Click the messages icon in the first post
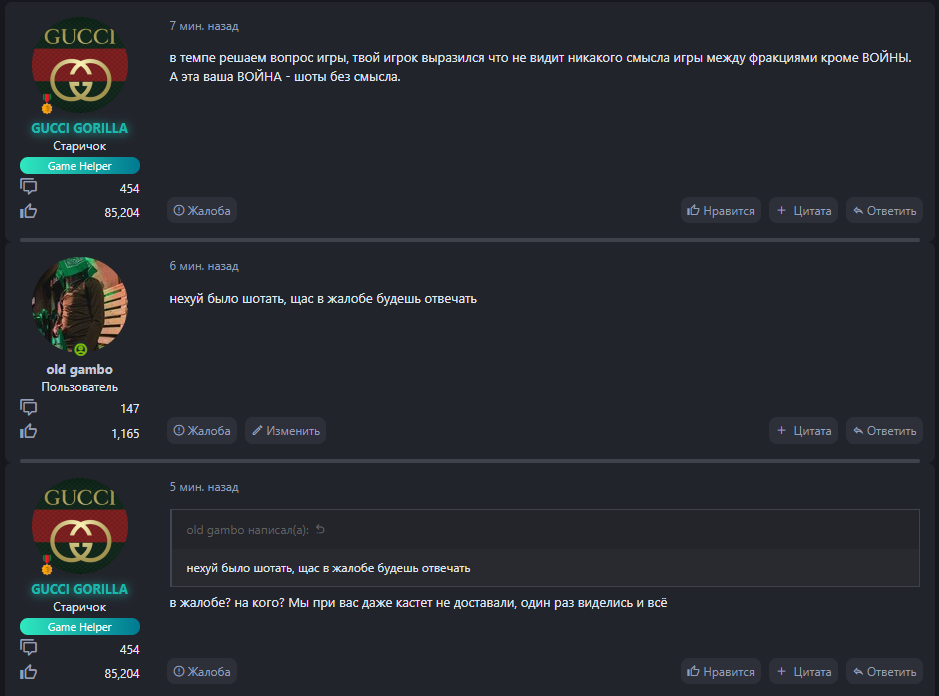 29,187
